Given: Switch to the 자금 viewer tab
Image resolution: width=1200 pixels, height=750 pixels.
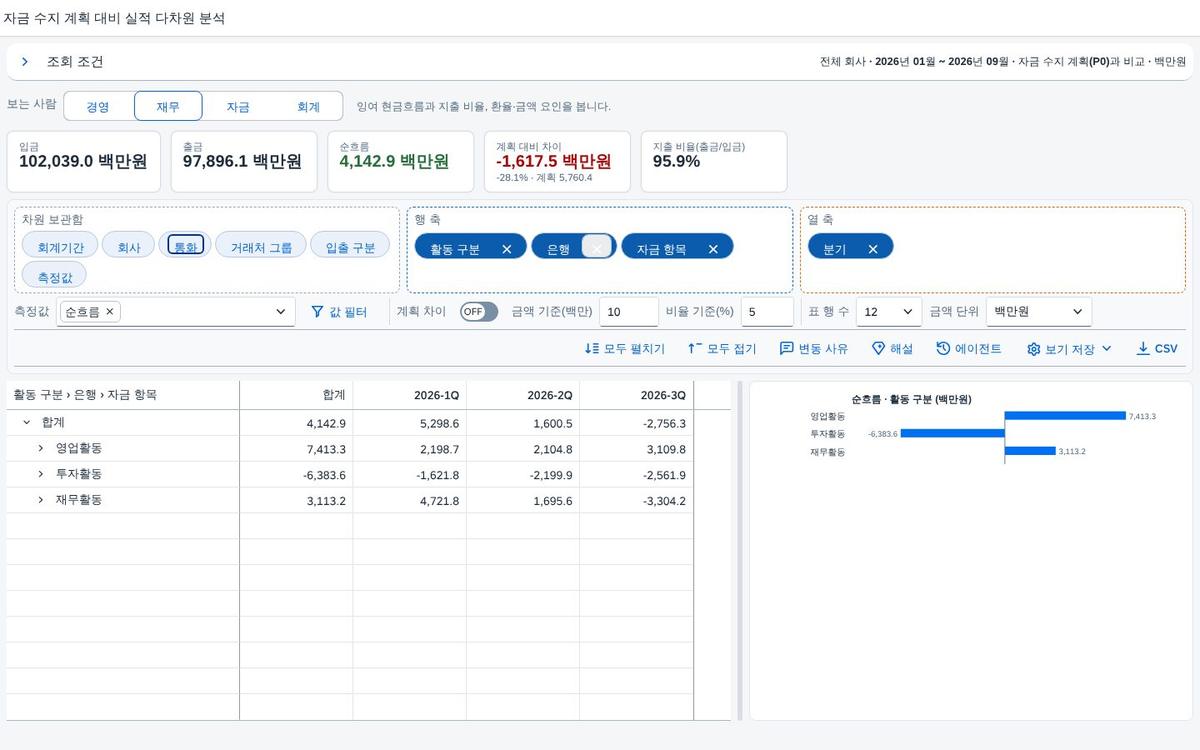Looking at the screenshot, I should (x=238, y=107).
